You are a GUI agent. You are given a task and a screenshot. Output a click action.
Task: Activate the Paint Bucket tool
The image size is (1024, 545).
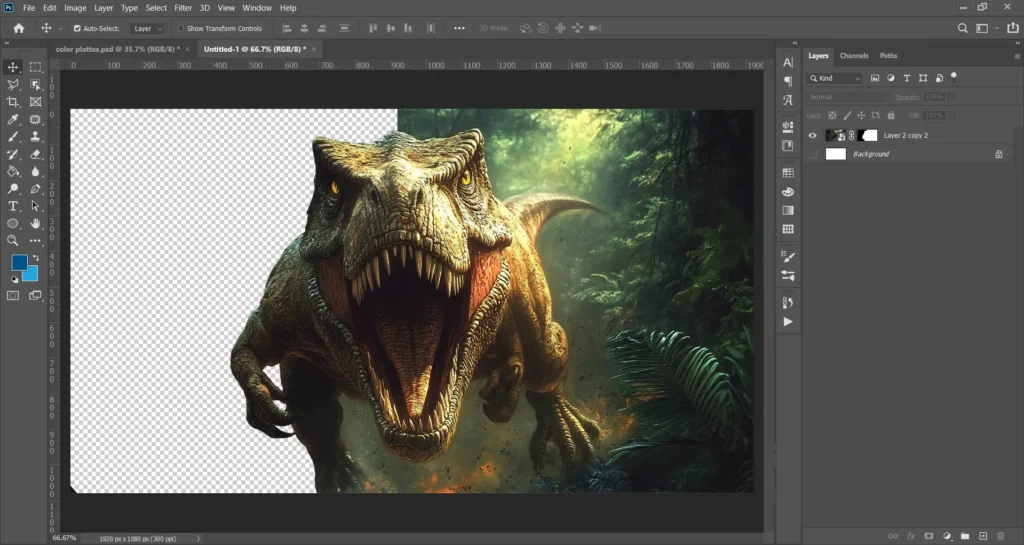tap(12, 172)
